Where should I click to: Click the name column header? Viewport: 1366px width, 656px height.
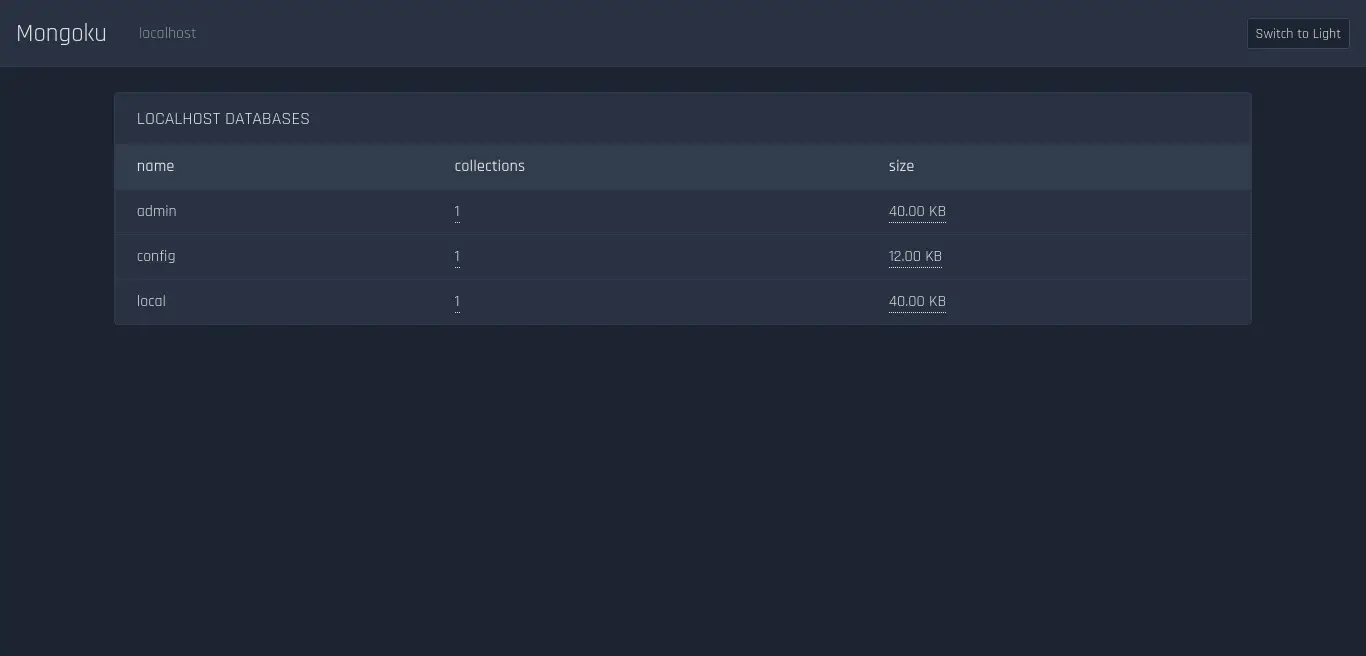(155, 166)
